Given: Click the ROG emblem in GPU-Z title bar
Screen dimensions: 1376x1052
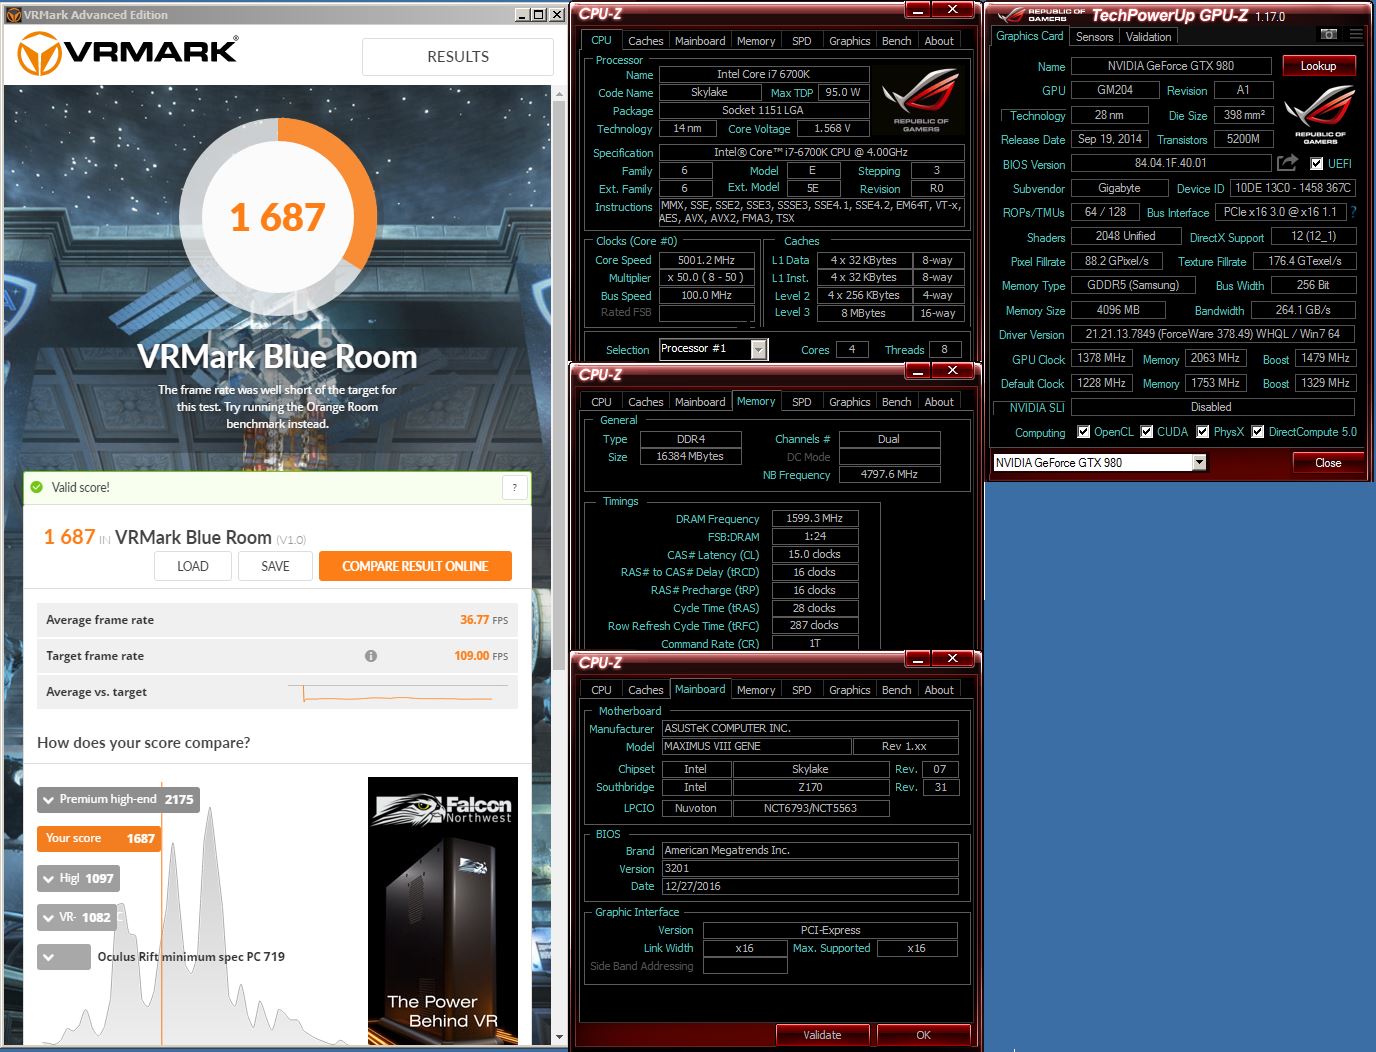Looking at the screenshot, I should [1012, 15].
